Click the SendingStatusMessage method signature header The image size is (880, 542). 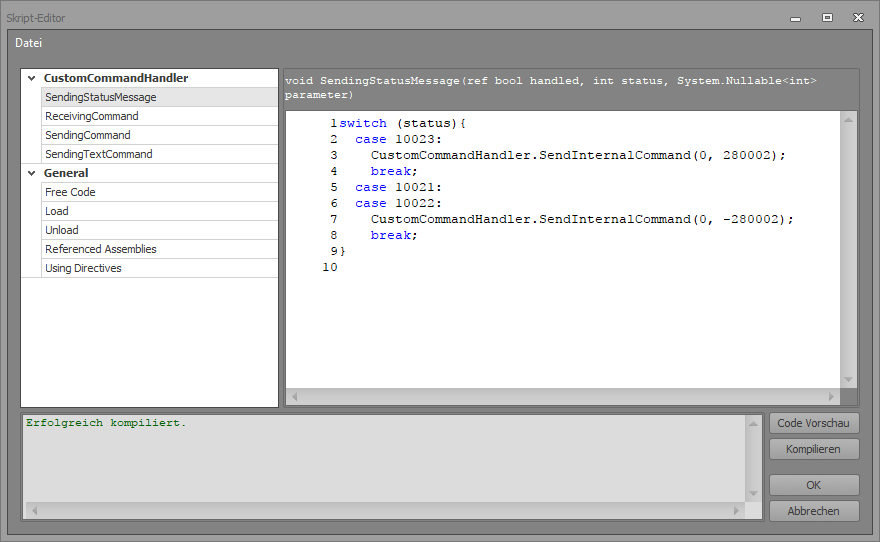point(551,88)
